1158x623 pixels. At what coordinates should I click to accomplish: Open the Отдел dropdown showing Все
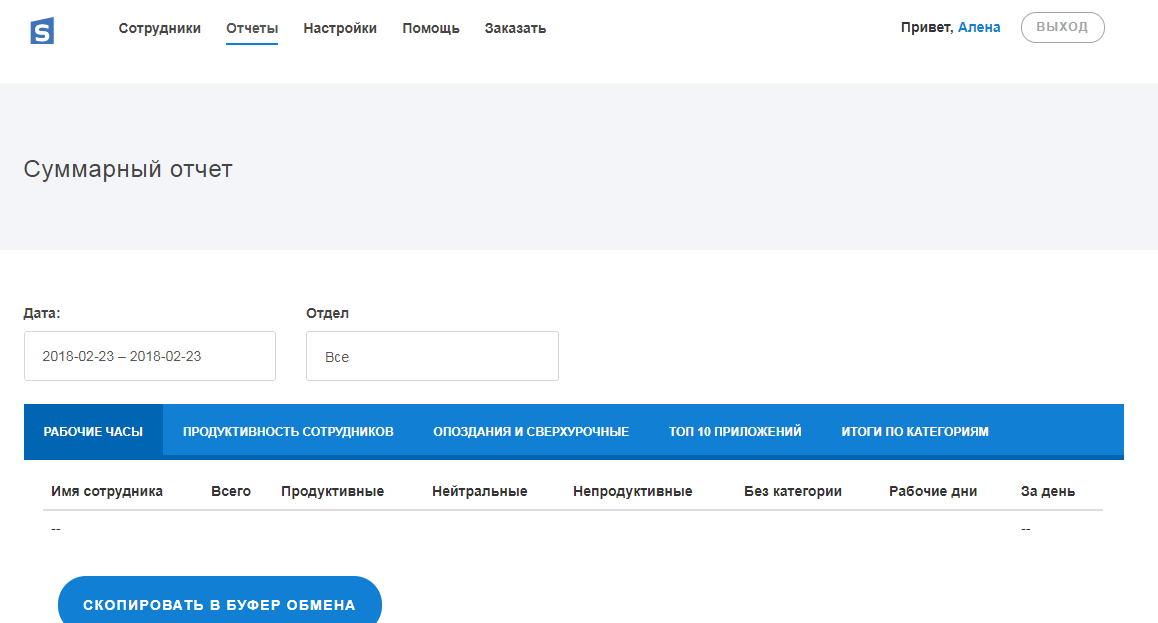coord(432,356)
